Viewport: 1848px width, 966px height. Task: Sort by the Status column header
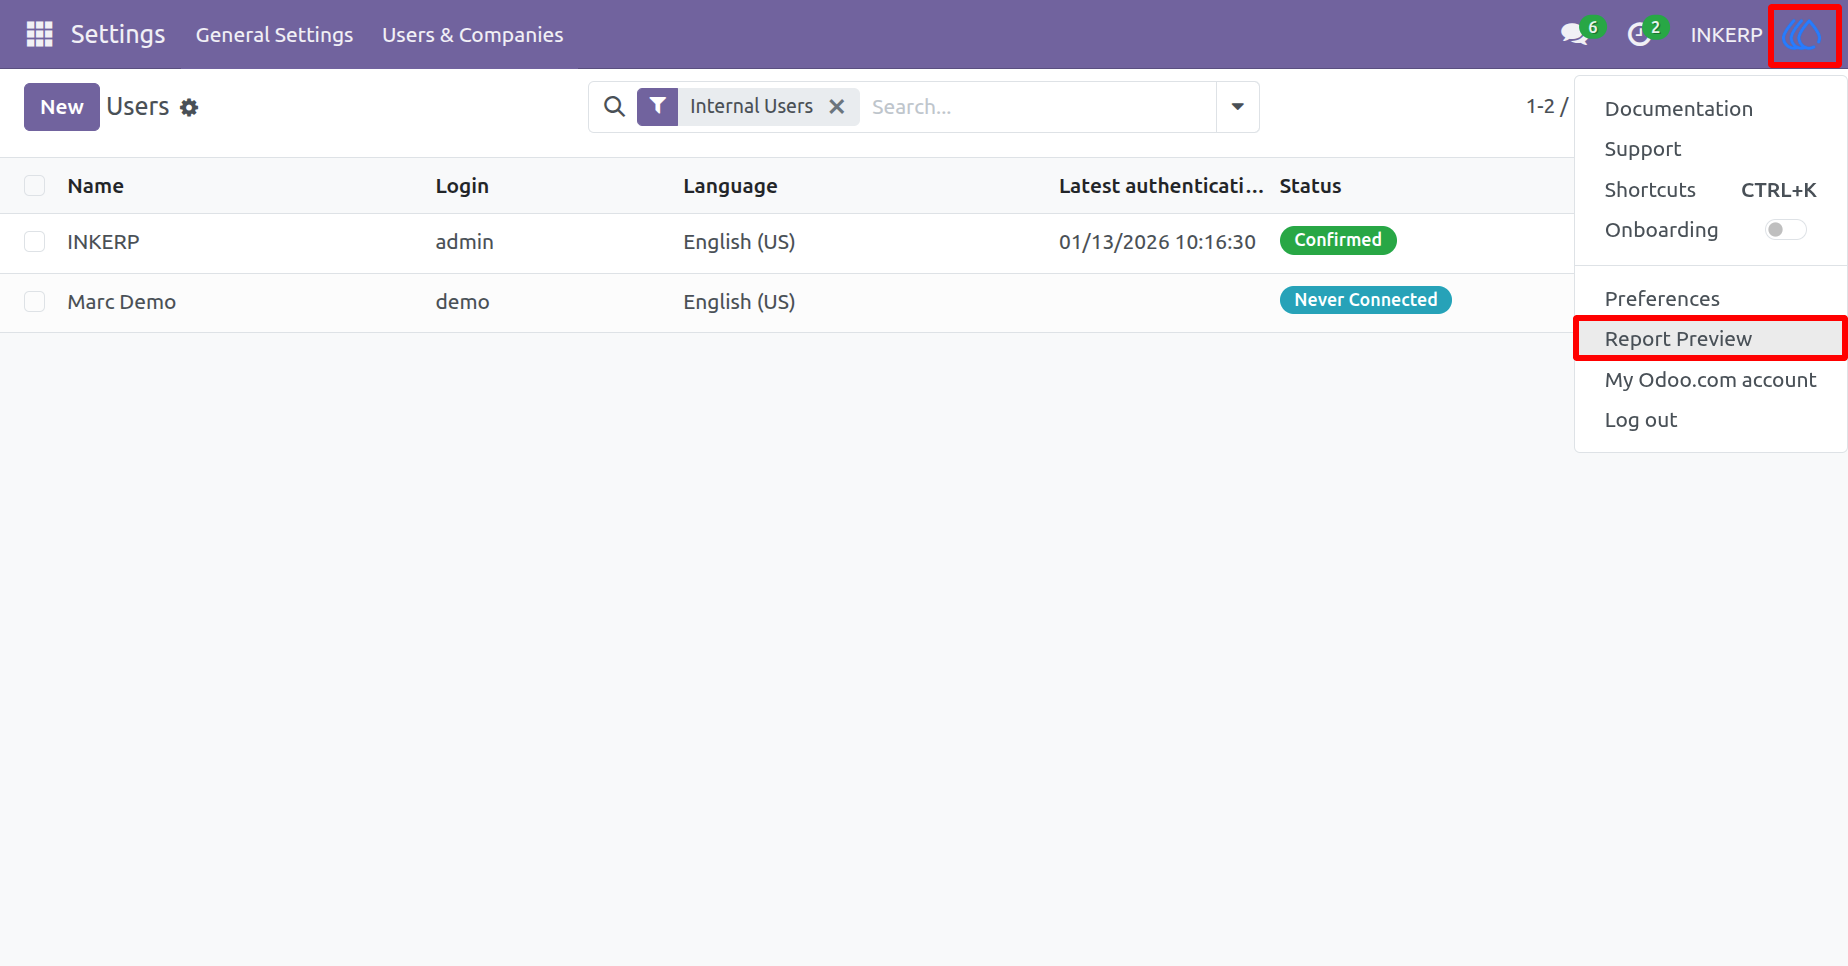pyautogui.click(x=1310, y=186)
